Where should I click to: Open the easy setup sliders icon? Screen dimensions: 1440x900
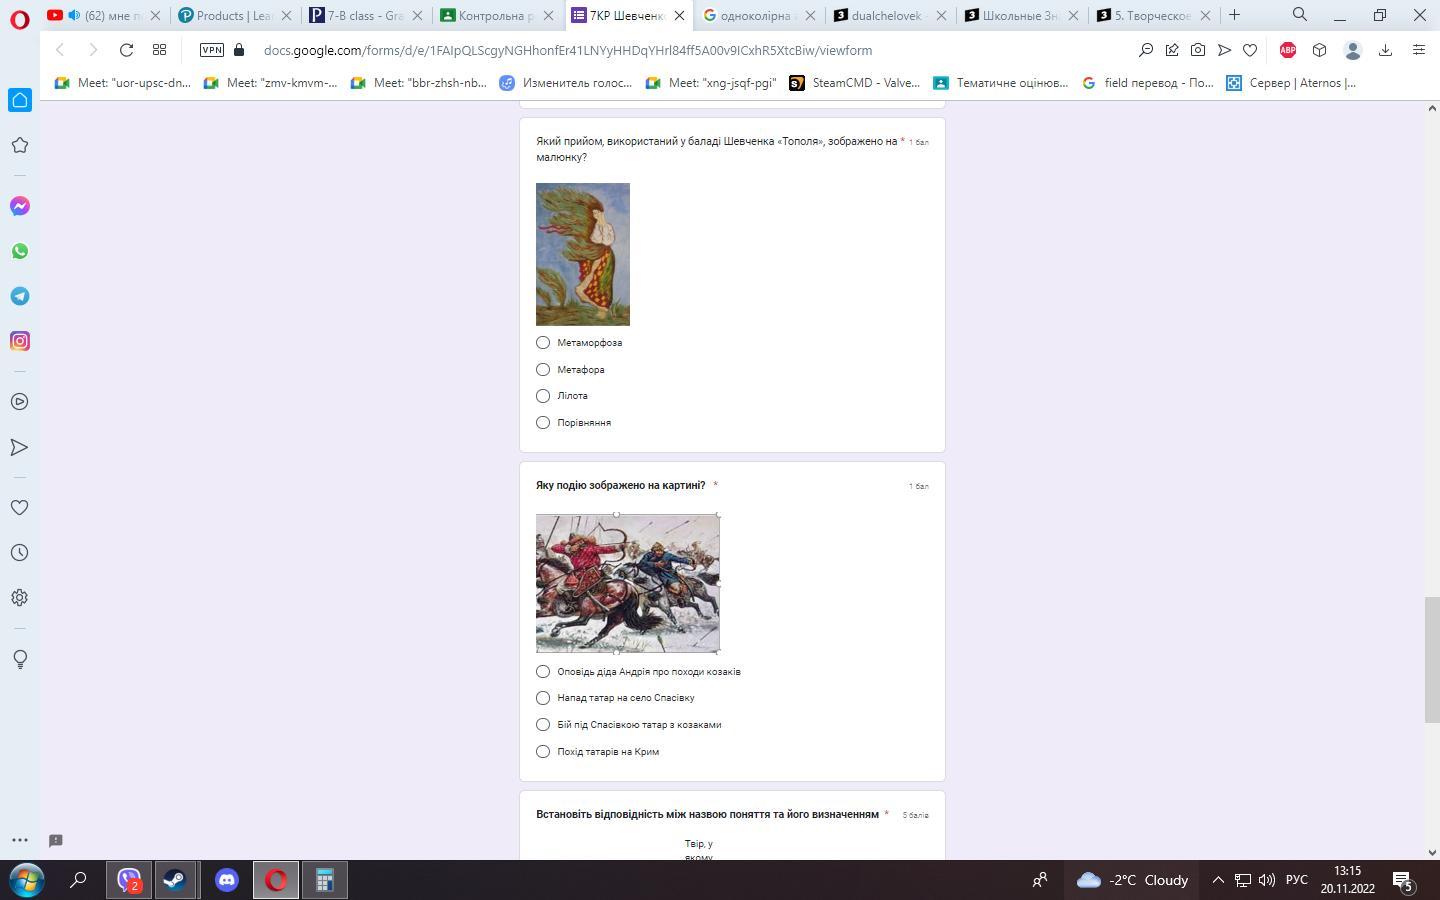click(x=1418, y=50)
